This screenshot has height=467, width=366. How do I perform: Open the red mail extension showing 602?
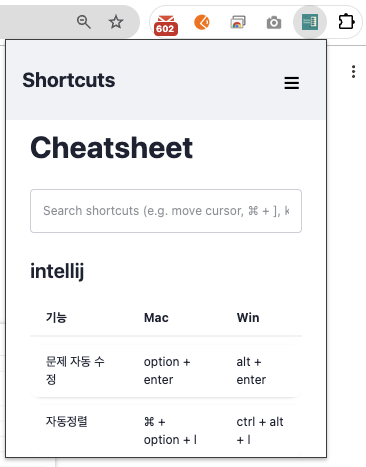point(166,25)
